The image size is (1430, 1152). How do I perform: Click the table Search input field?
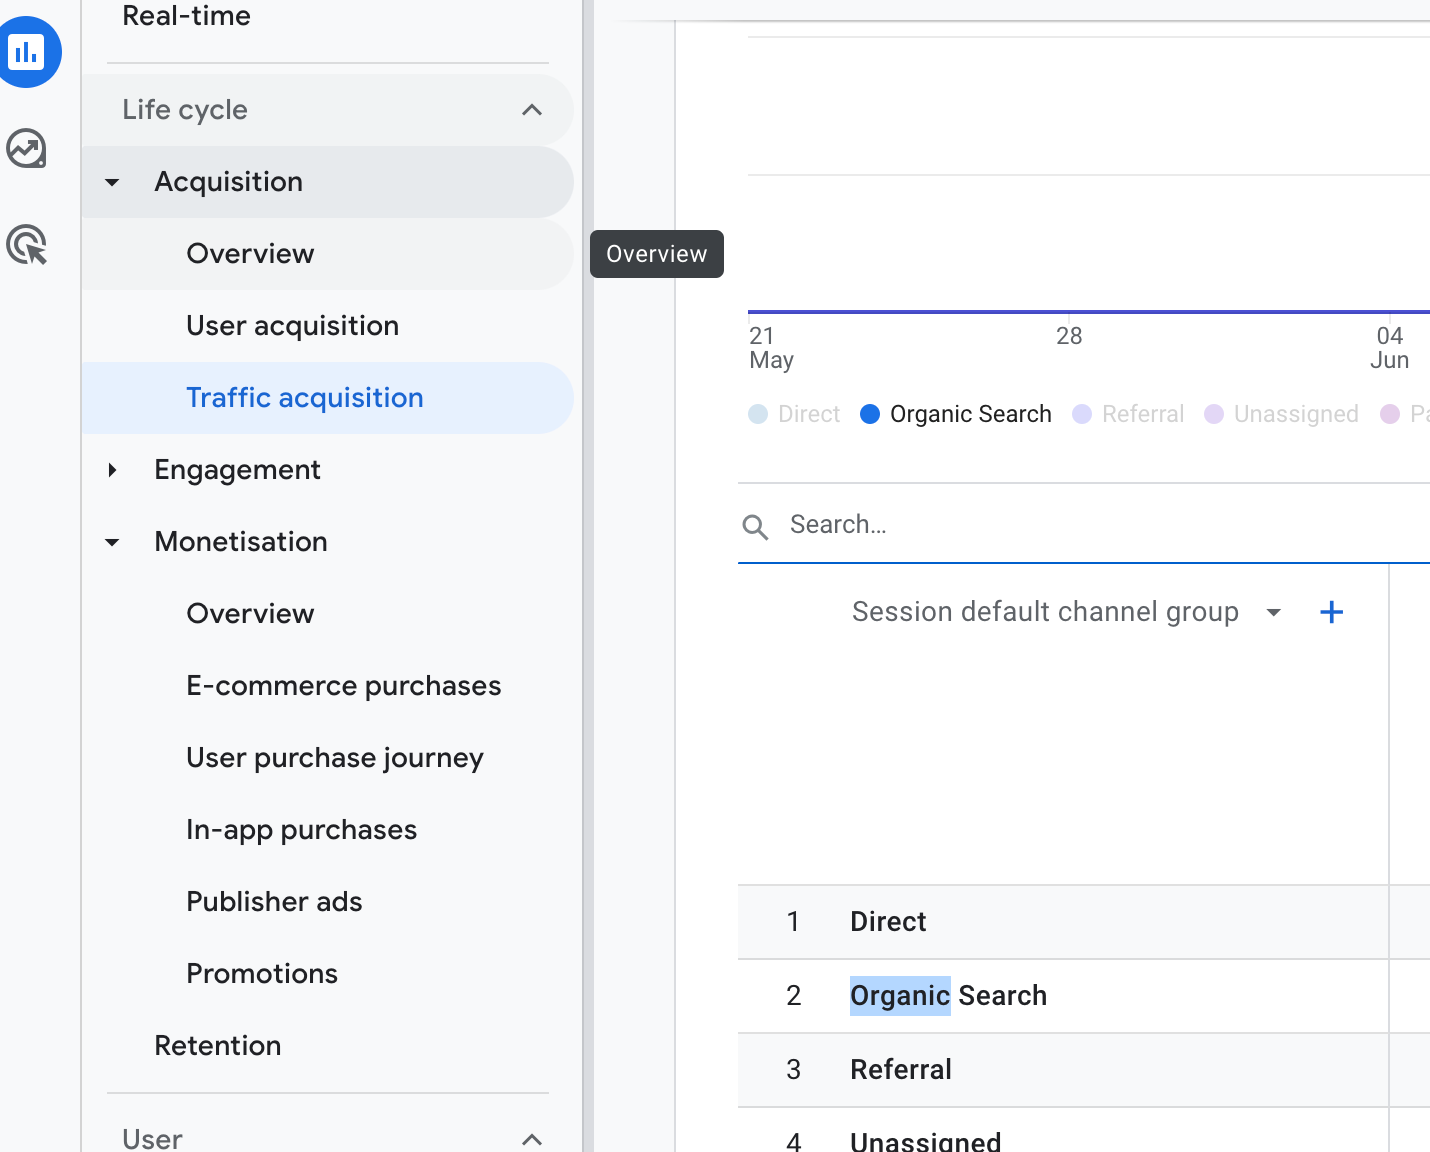[x=1000, y=524]
